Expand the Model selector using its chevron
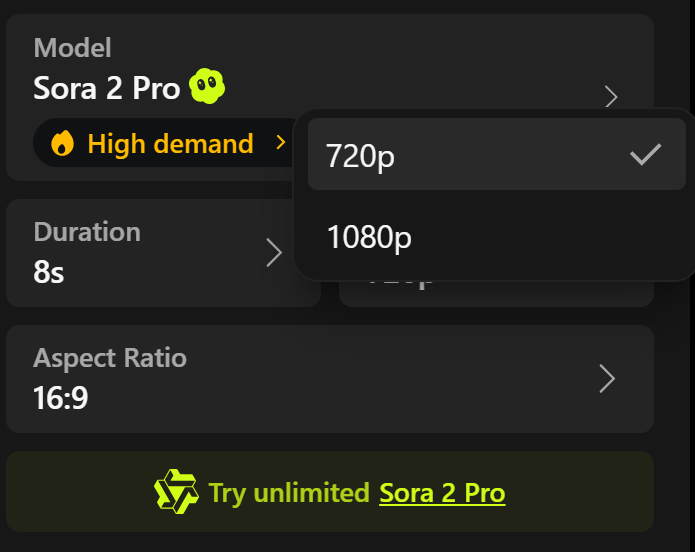The image size is (695, 552). click(612, 97)
